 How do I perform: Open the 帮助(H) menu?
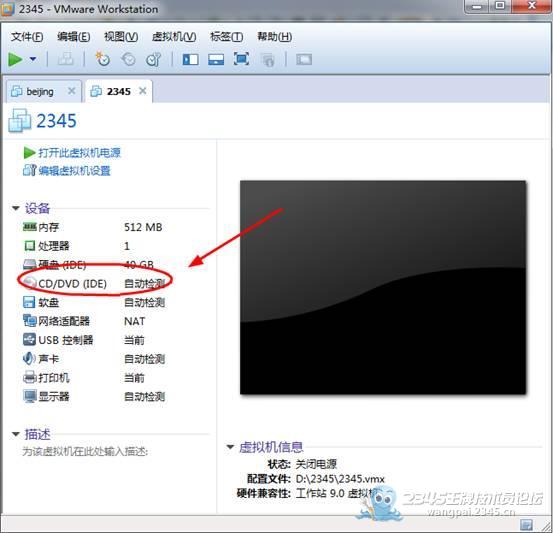[274, 36]
